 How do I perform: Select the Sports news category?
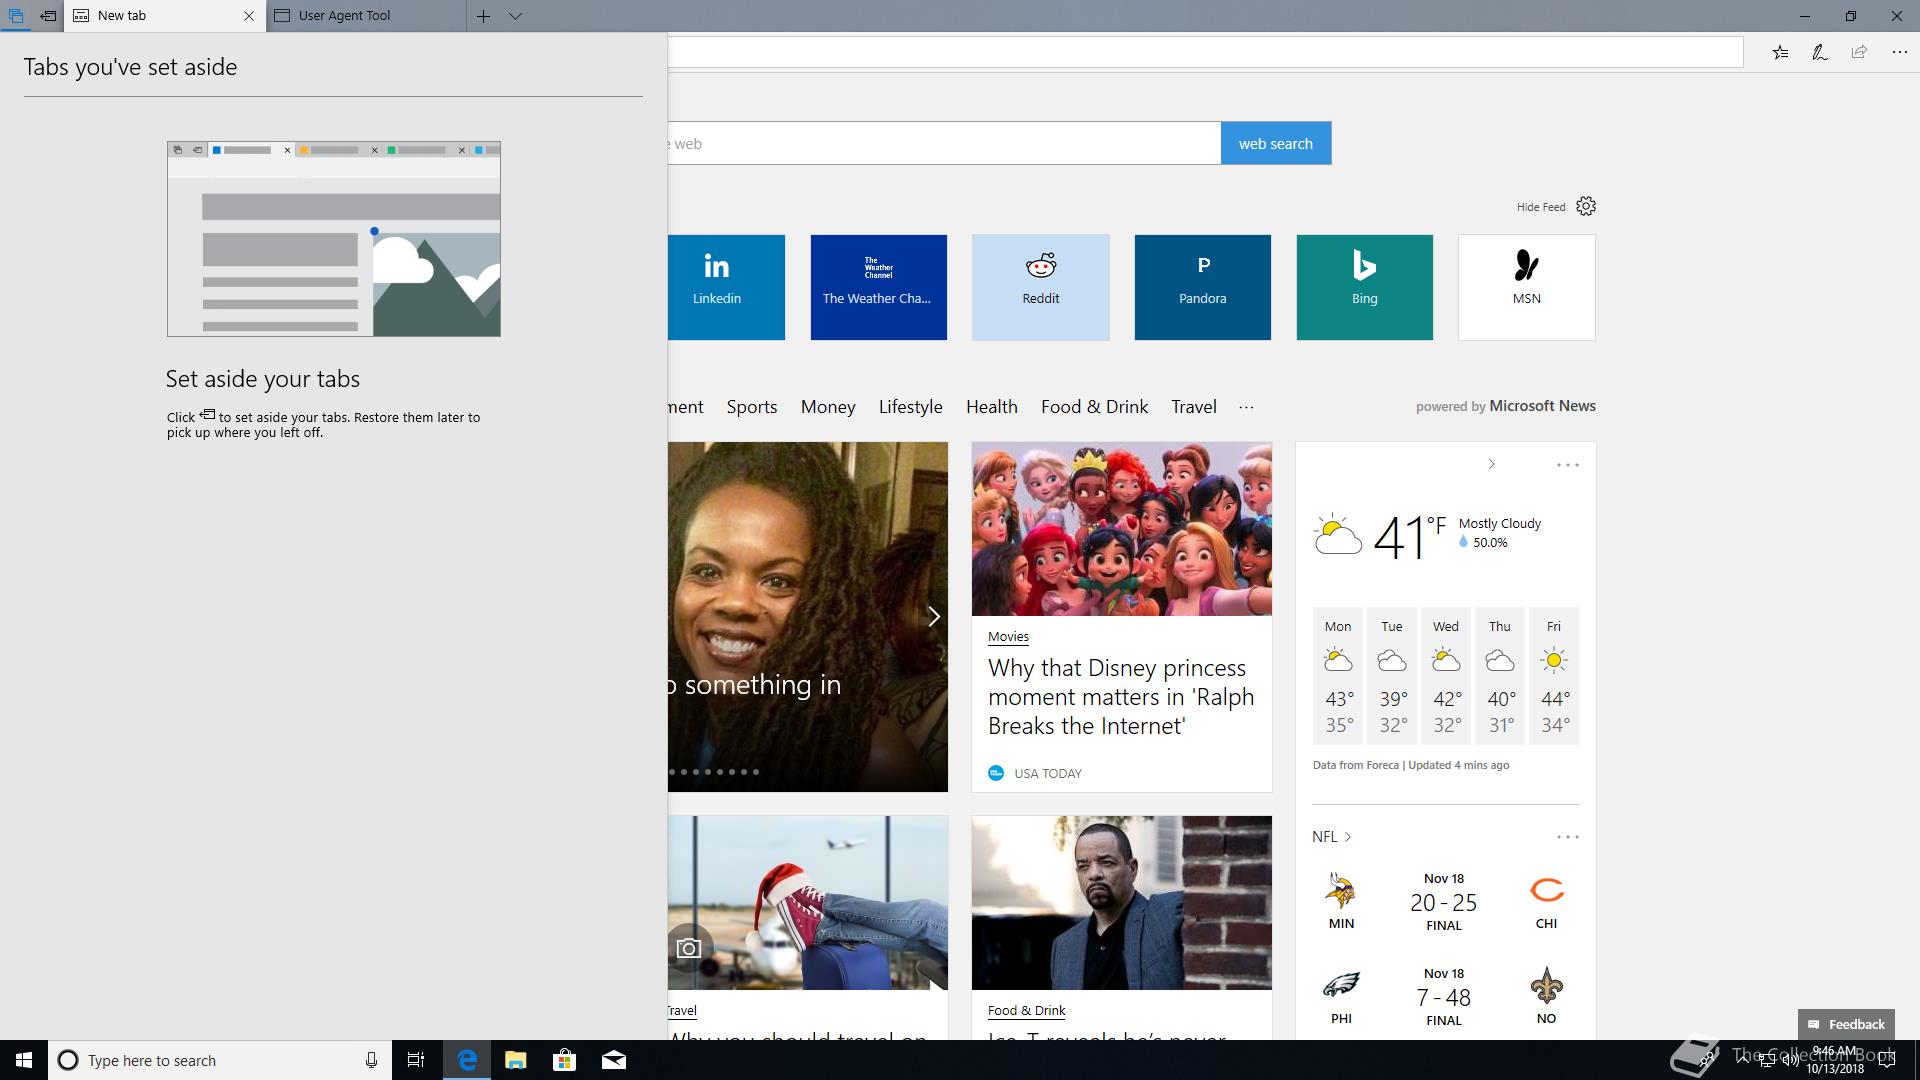click(x=752, y=407)
